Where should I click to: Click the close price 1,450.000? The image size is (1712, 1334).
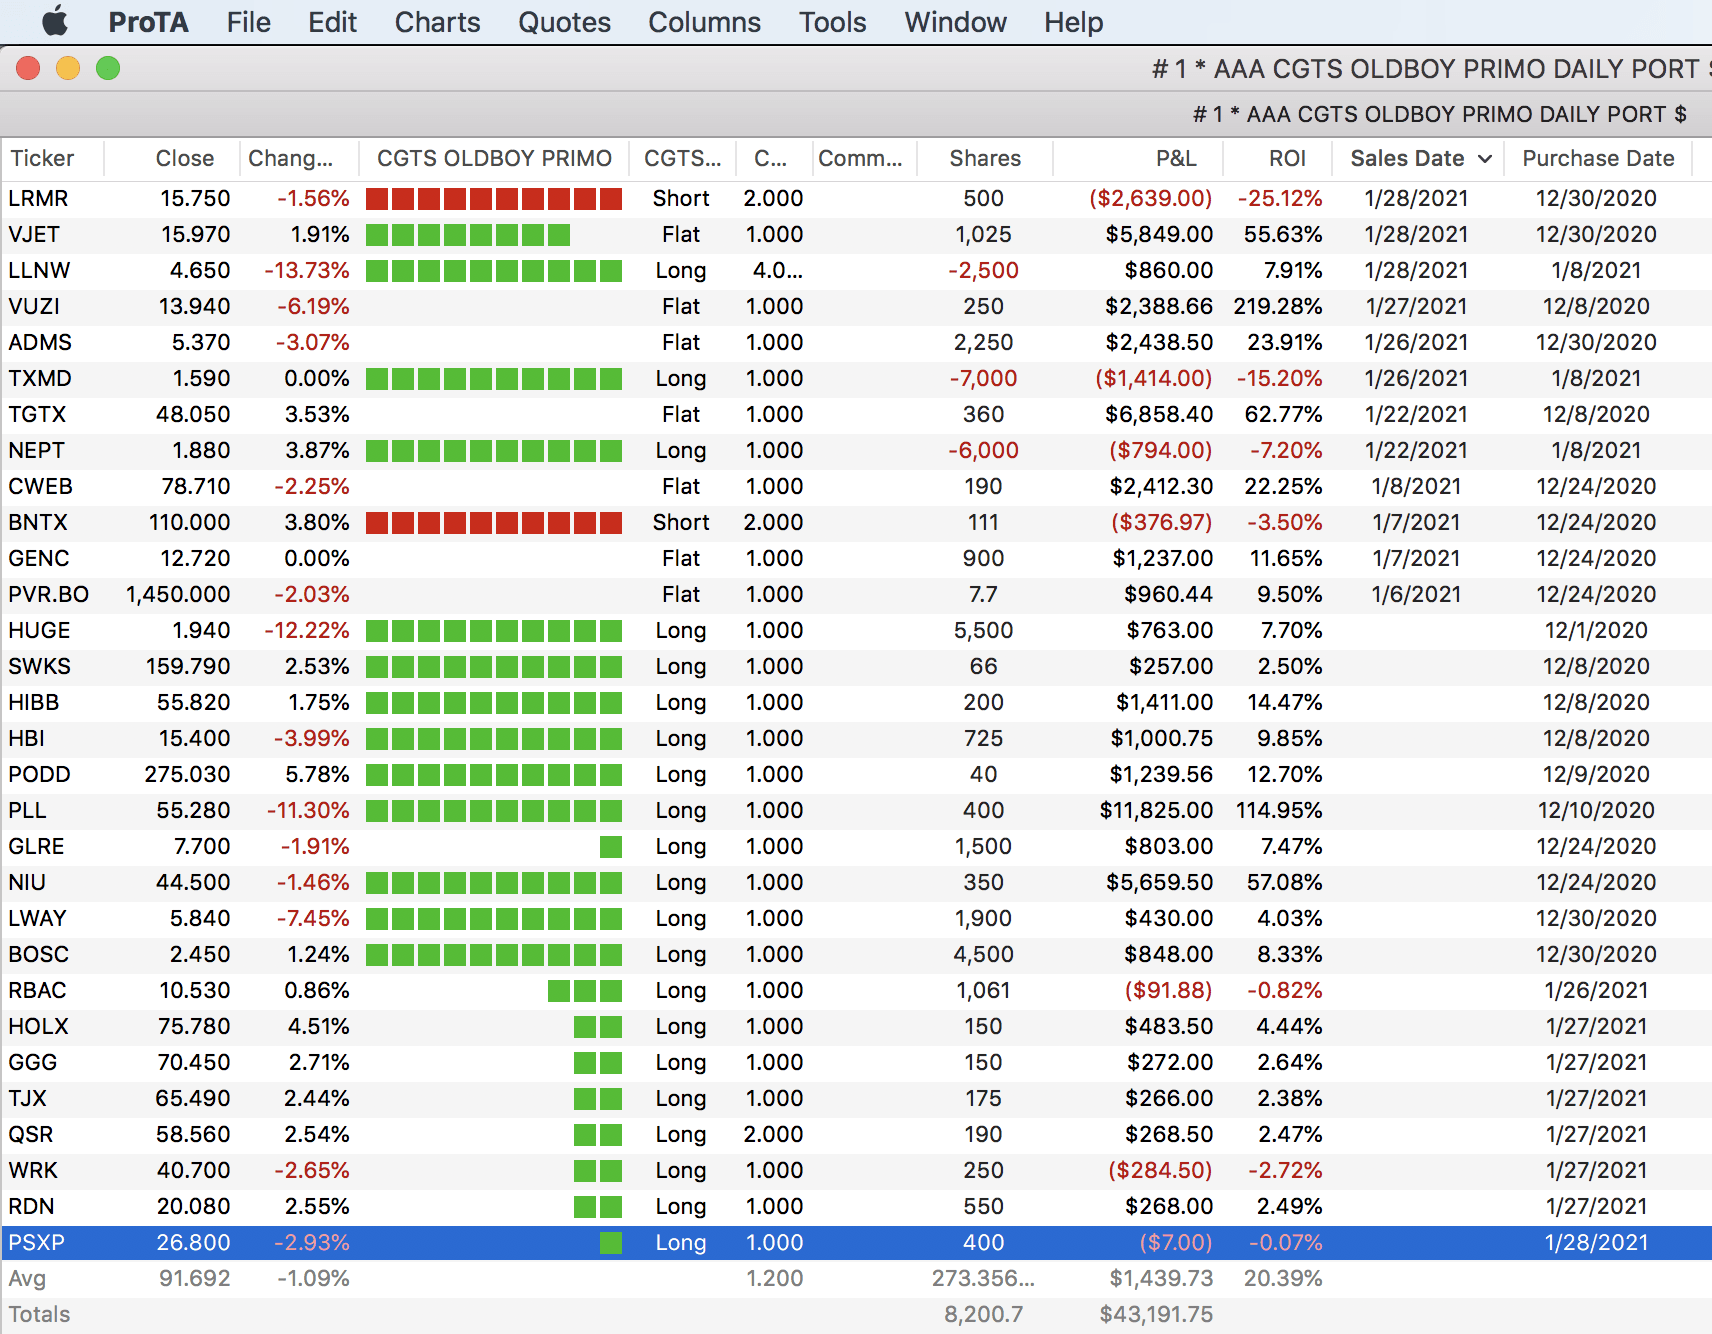tap(178, 594)
